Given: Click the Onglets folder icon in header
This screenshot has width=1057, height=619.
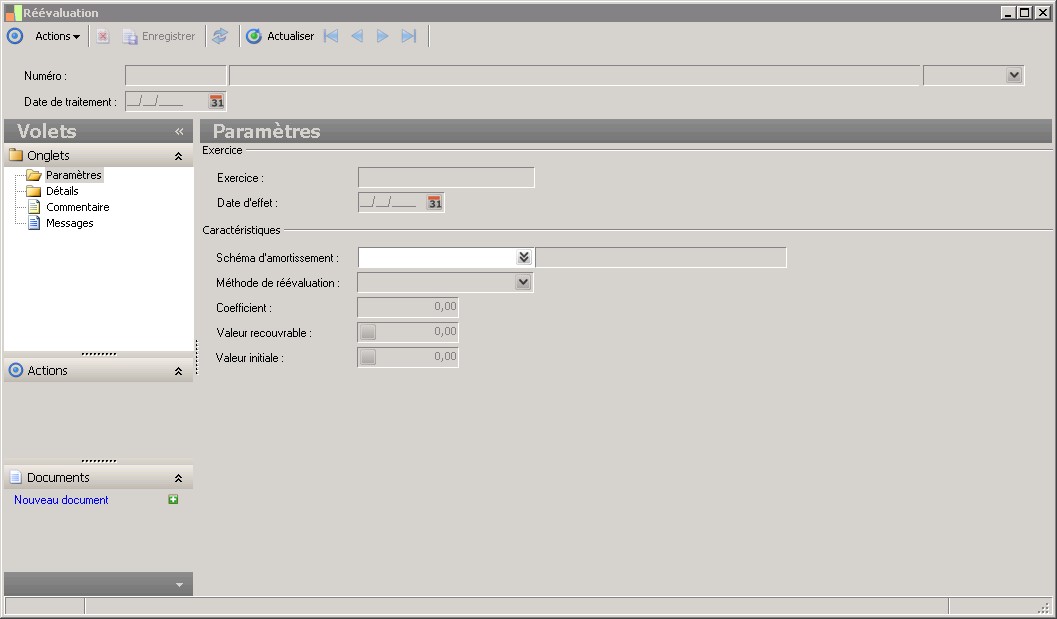Looking at the screenshot, I should point(16,155).
